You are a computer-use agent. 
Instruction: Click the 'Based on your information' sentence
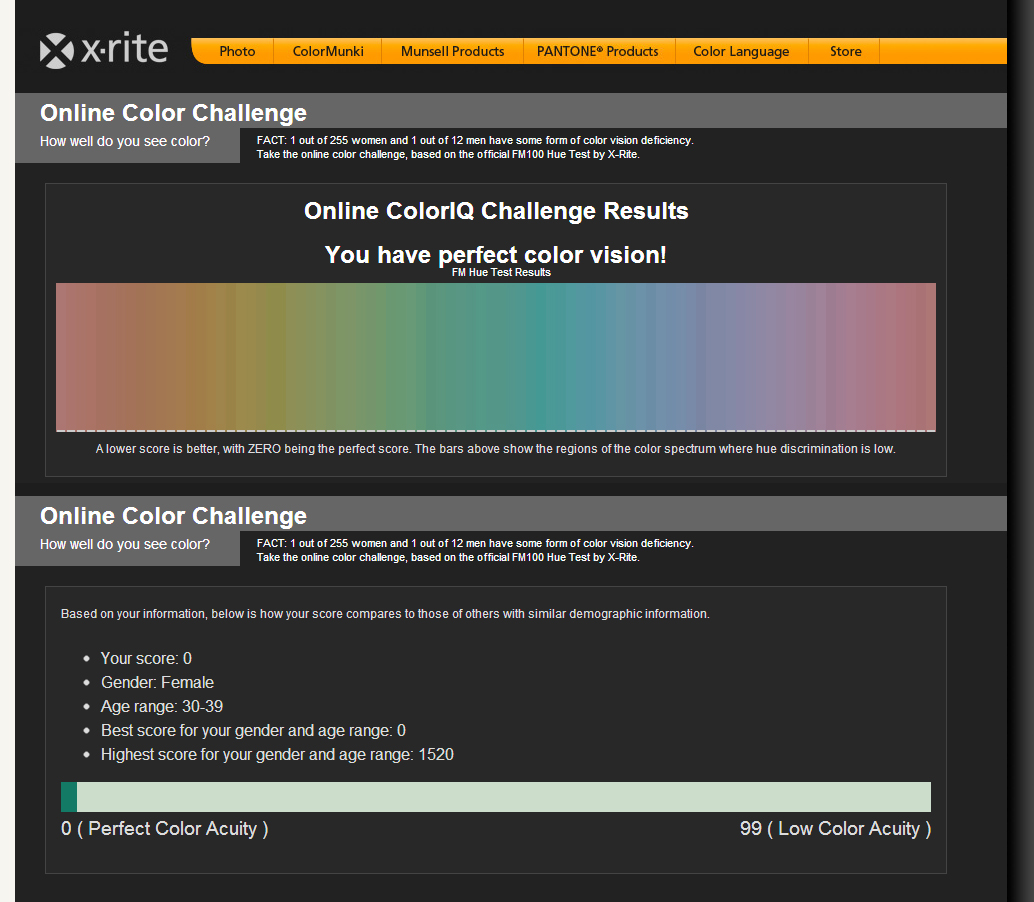click(385, 614)
